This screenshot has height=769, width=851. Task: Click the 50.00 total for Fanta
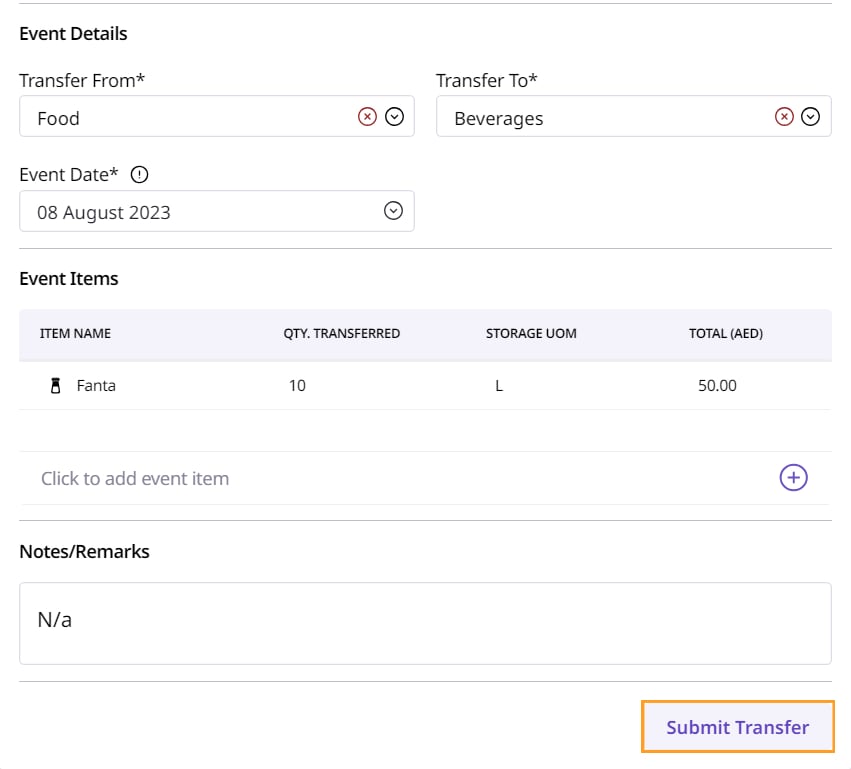[x=717, y=385]
